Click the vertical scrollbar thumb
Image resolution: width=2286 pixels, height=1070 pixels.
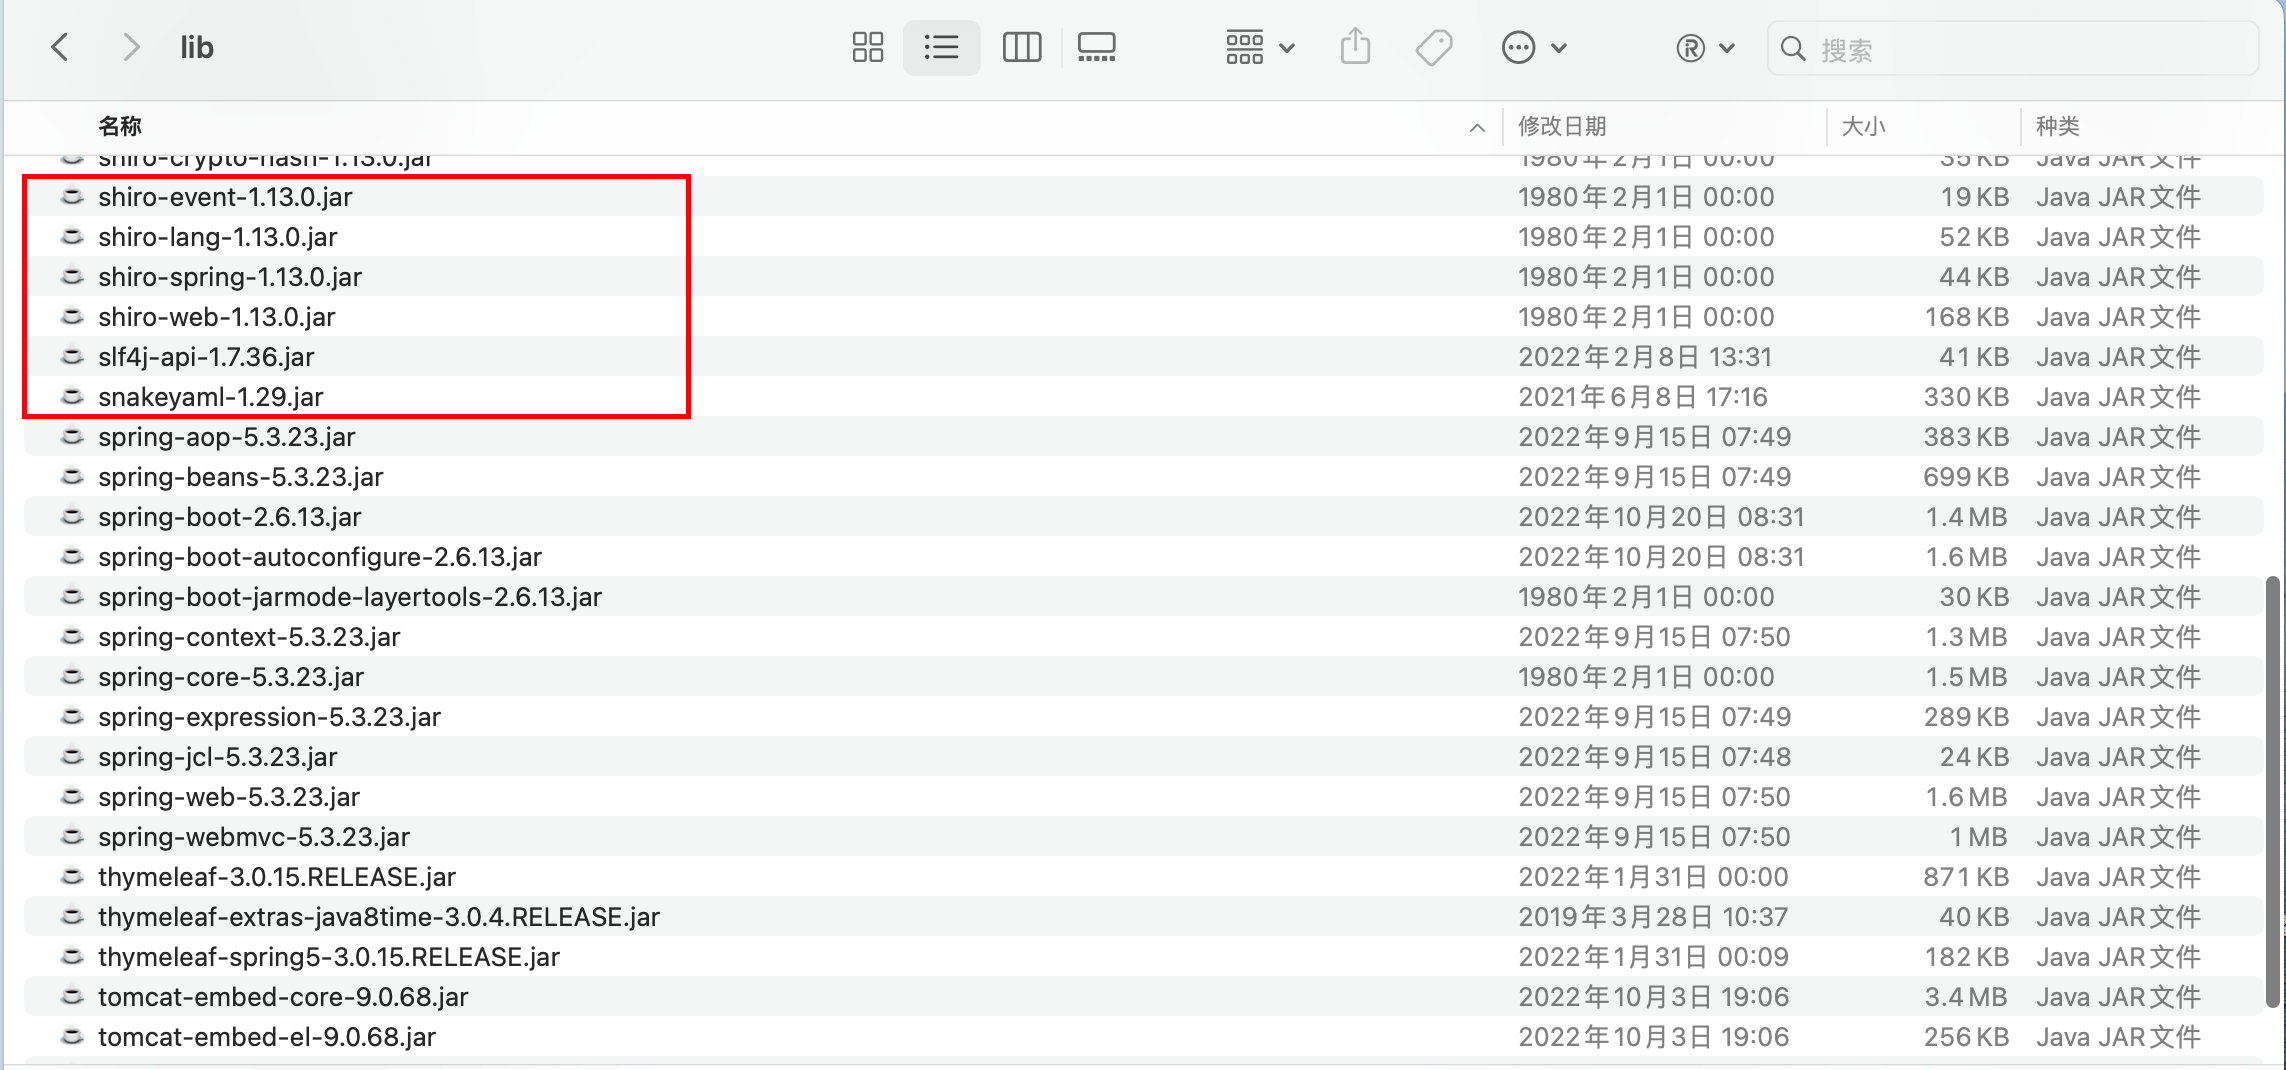pos(2272,791)
